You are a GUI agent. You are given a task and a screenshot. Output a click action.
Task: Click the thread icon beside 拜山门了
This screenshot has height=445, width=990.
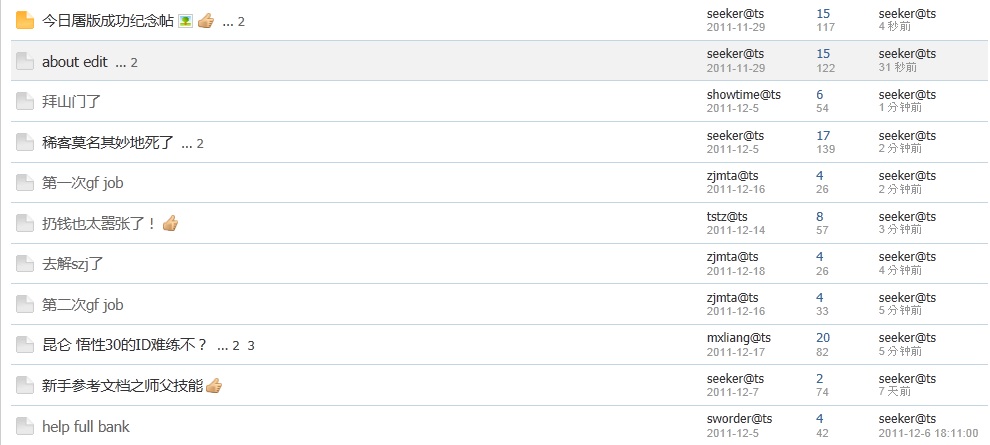click(x=25, y=101)
